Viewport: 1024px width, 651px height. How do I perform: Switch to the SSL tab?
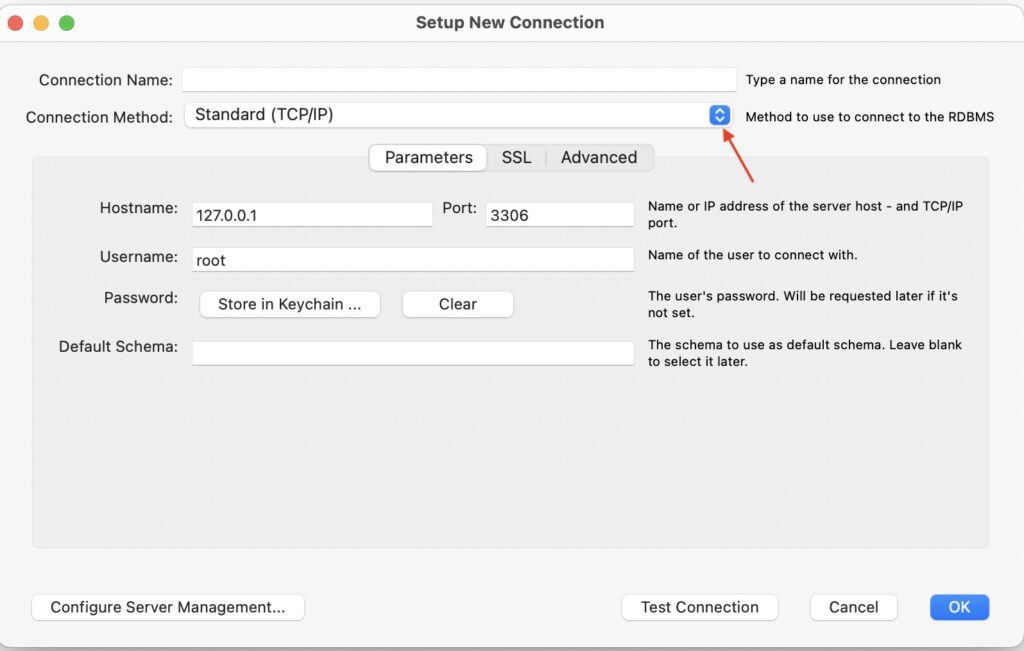point(516,157)
